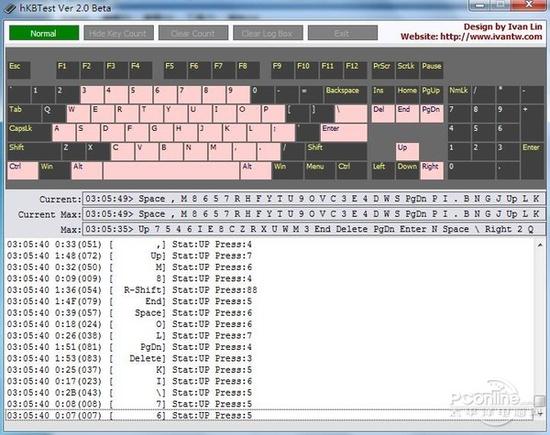550x435 pixels.
Task: Click the highlighted Enter key on main keyboard
Action: pos(344,132)
